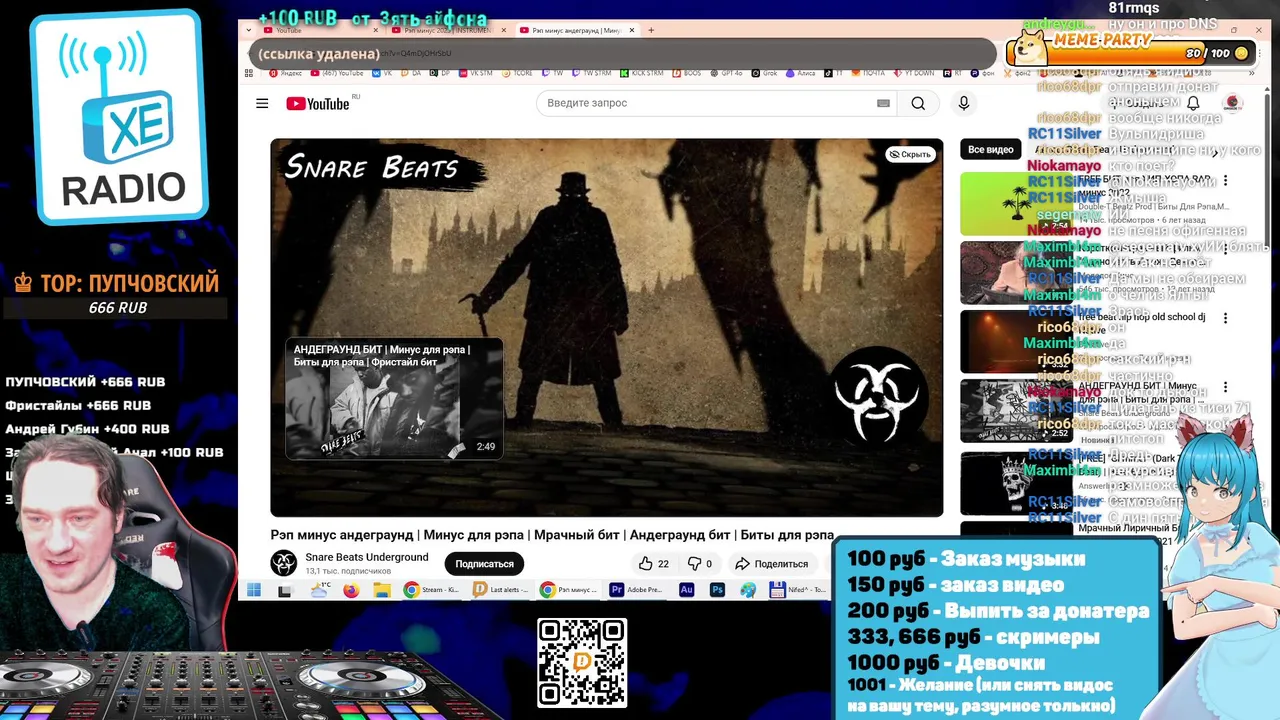Image resolution: width=1280 pixels, height=720 pixels.
Task: Like the video with thumbs-up (22)
Action: click(x=653, y=564)
